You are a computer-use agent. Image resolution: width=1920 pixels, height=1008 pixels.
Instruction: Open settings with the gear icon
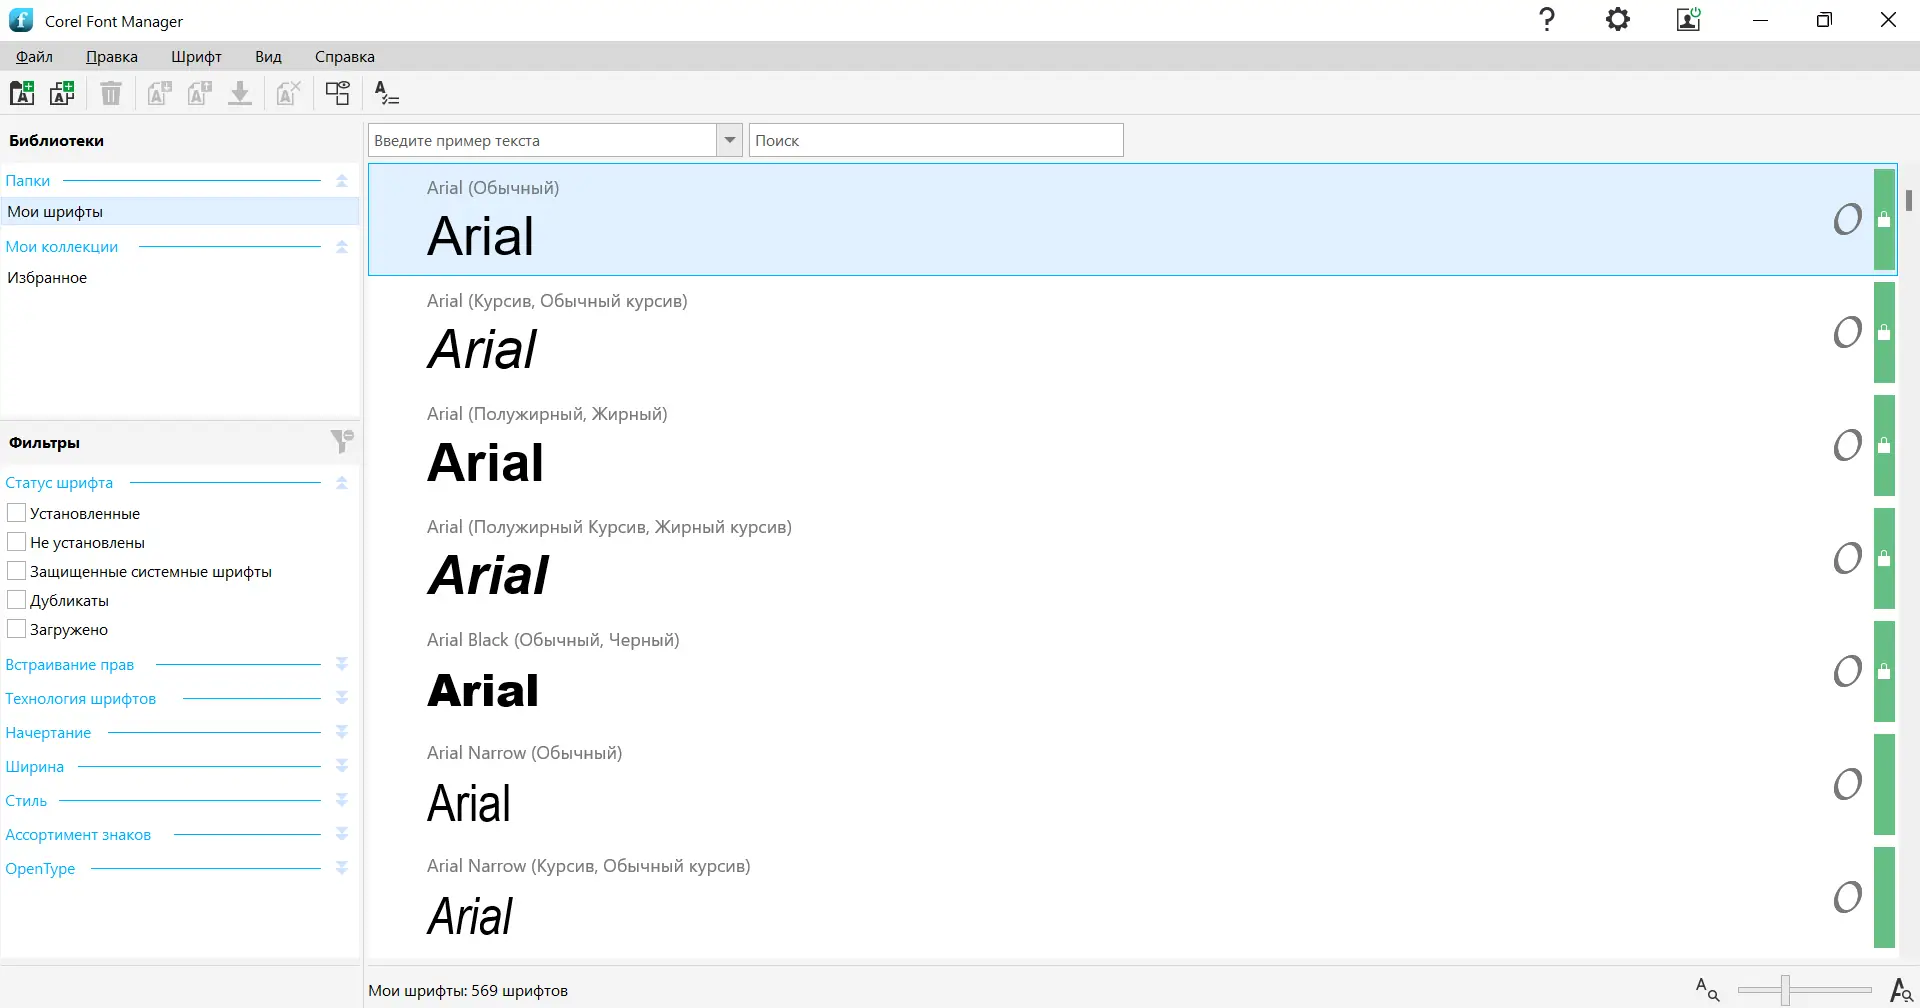pos(1618,20)
